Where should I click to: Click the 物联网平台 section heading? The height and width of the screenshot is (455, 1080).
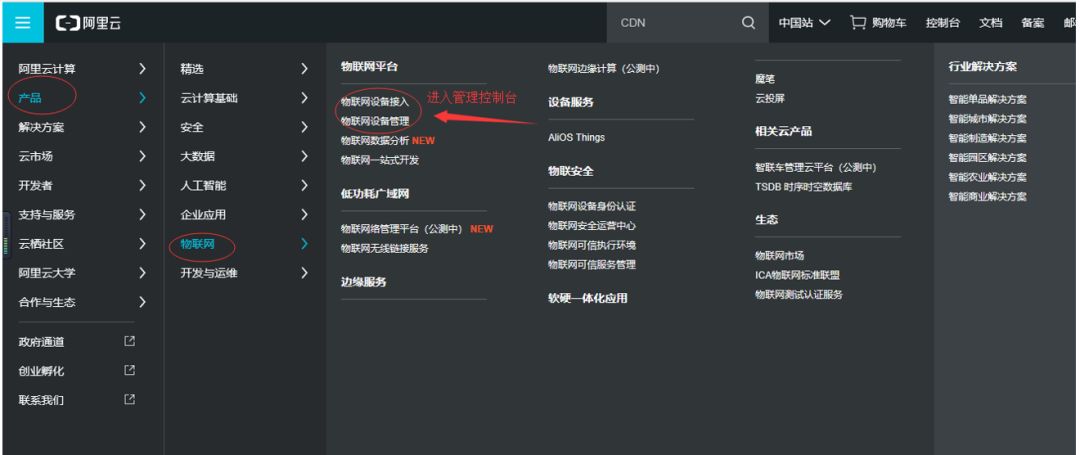point(369,67)
